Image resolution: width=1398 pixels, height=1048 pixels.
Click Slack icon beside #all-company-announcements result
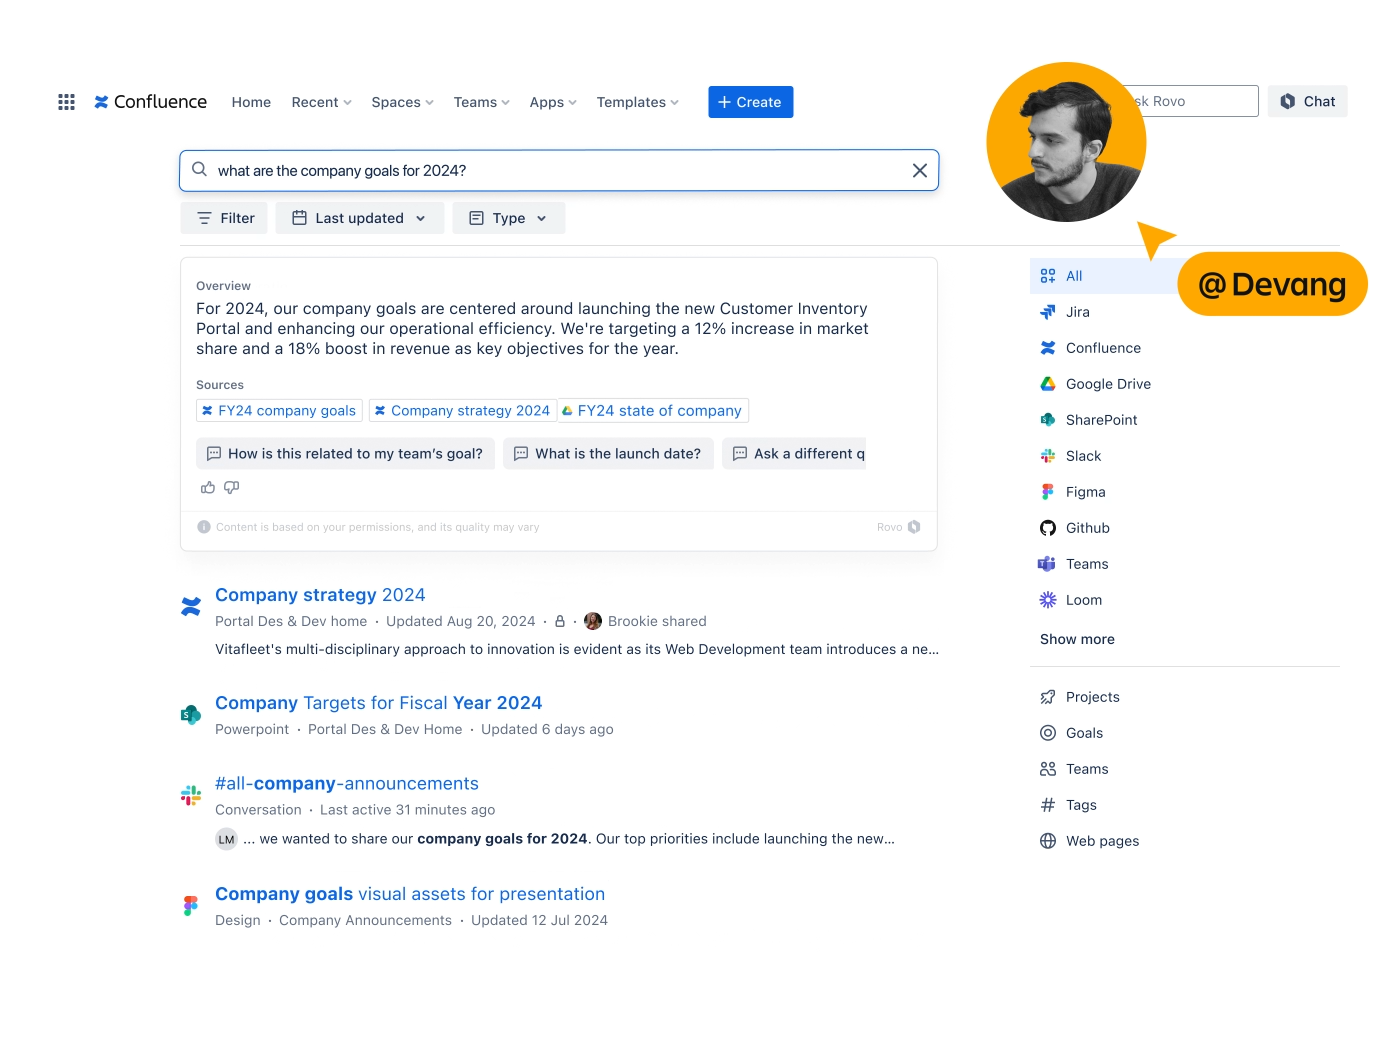tap(191, 795)
